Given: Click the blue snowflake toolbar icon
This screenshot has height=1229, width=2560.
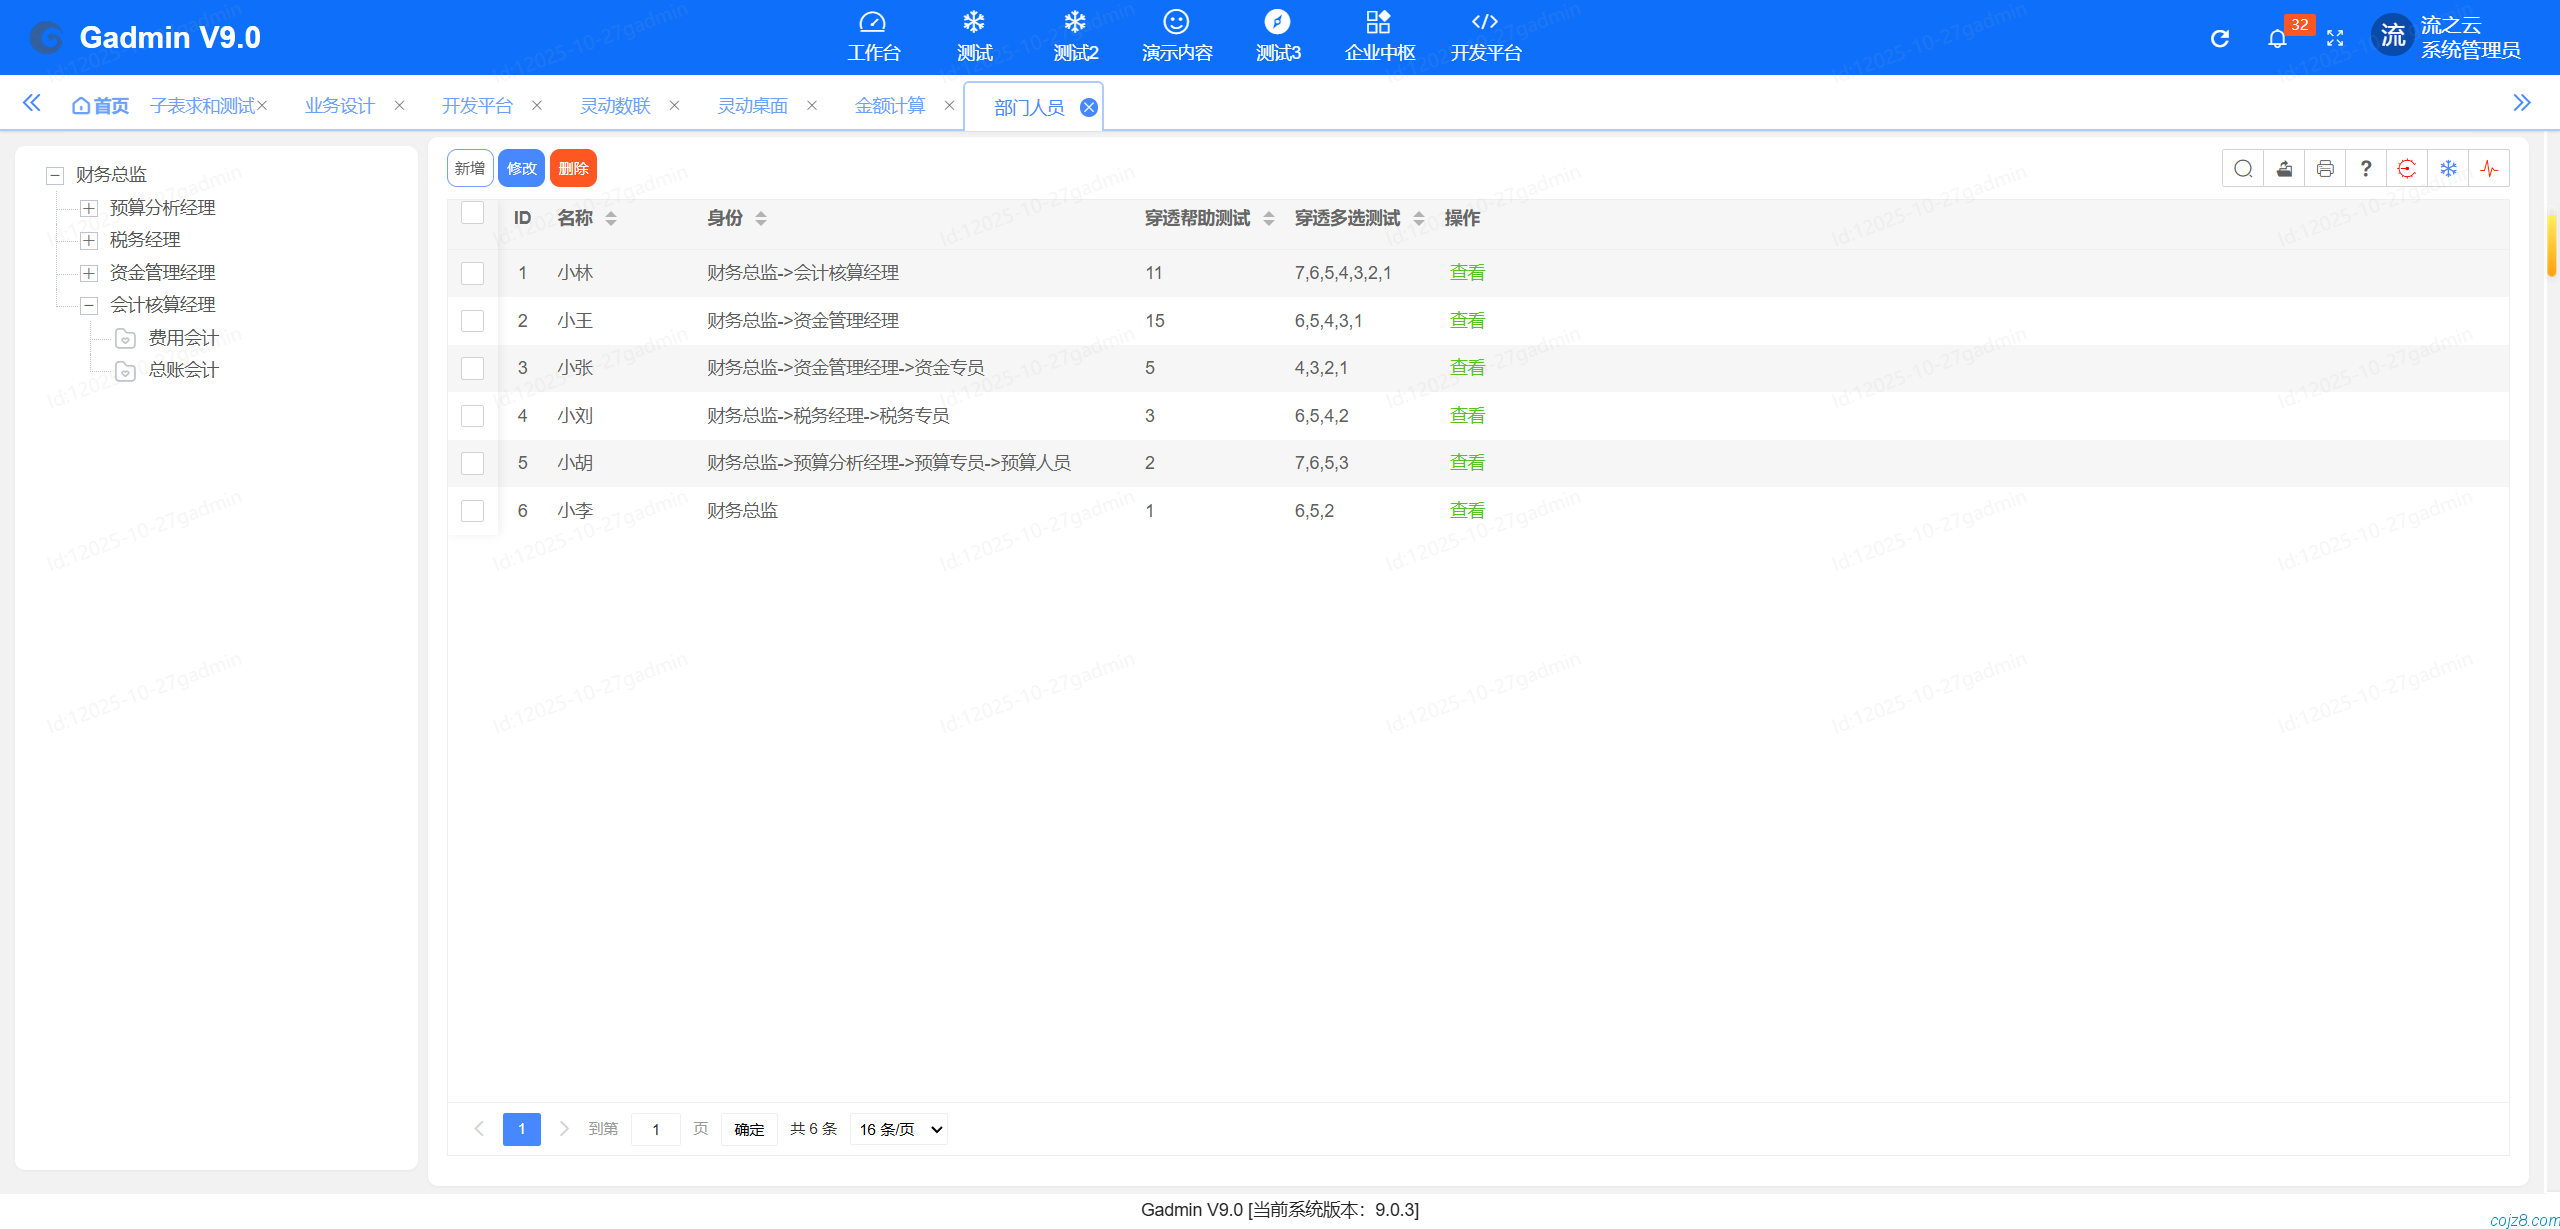Looking at the screenshot, I should [x=2448, y=169].
